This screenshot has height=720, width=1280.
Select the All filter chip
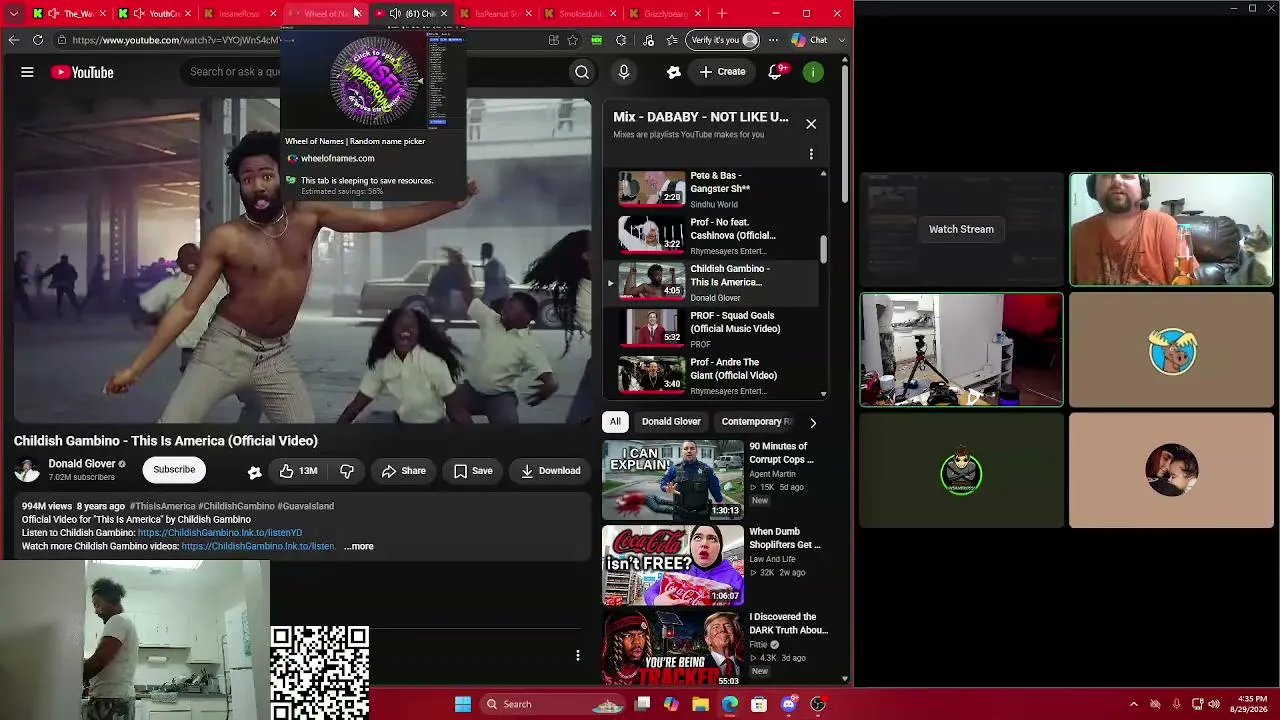[x=615, y=422]
